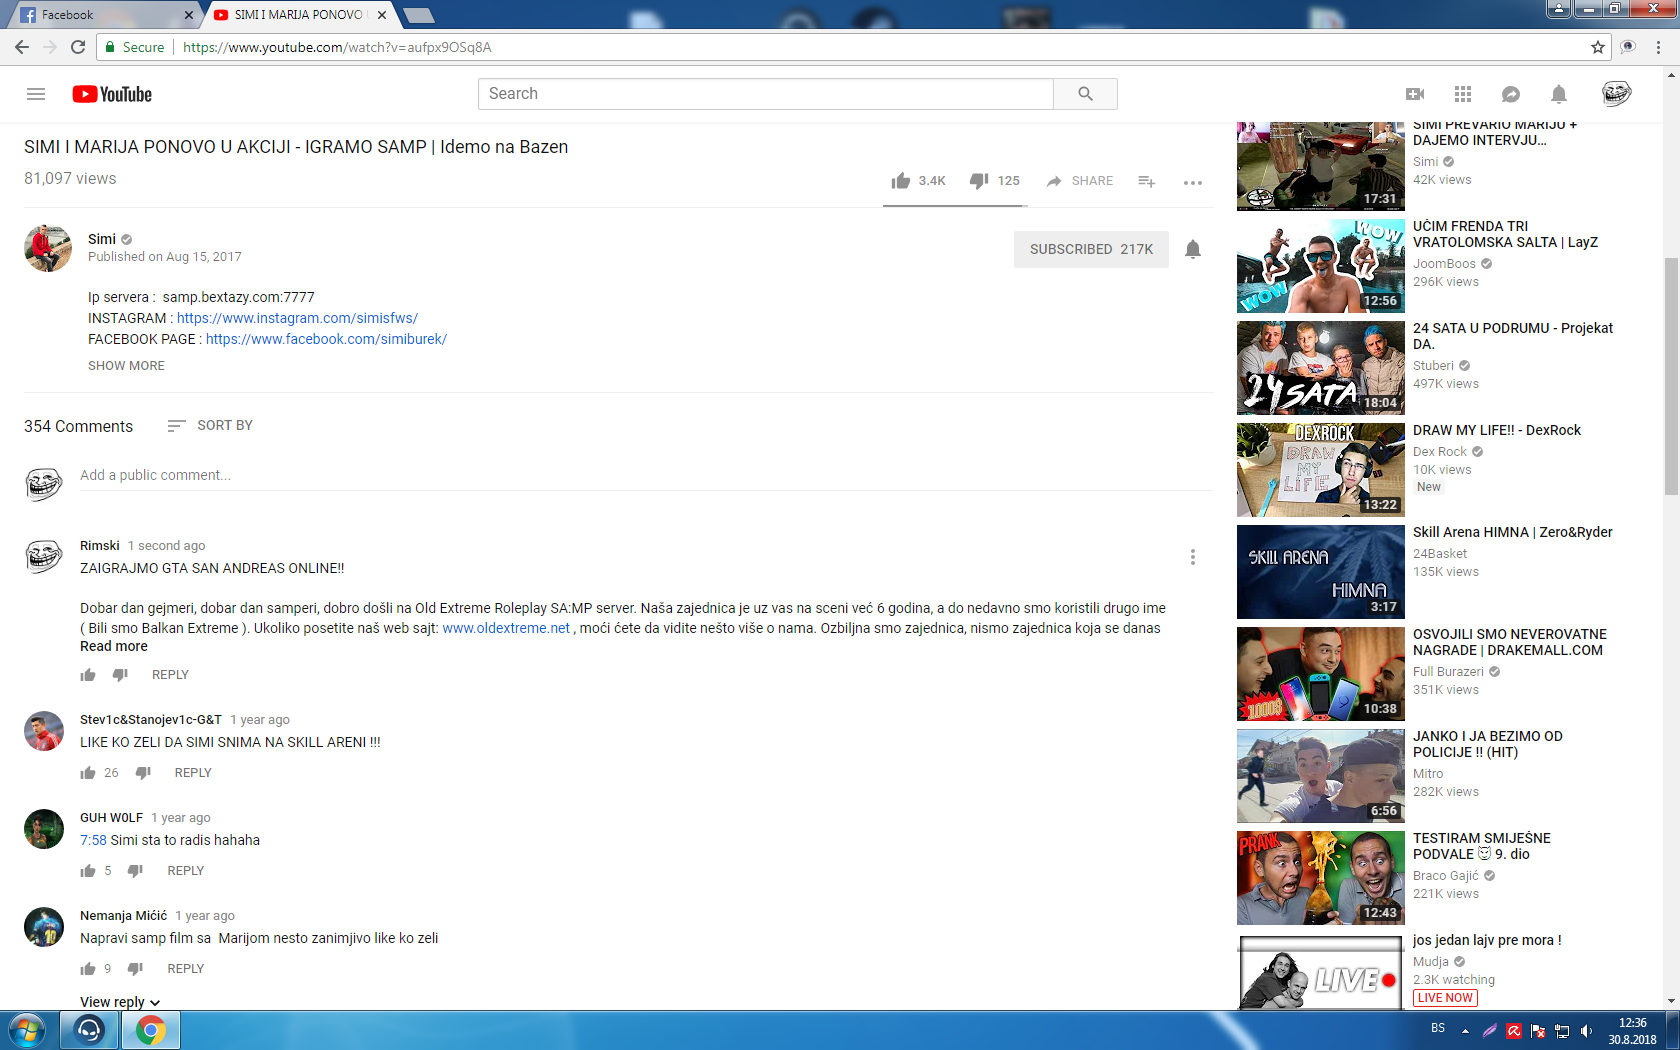Open Simi channel avatar
The height and width of the screenshot is (1050, 1680).
pos(48,248)
